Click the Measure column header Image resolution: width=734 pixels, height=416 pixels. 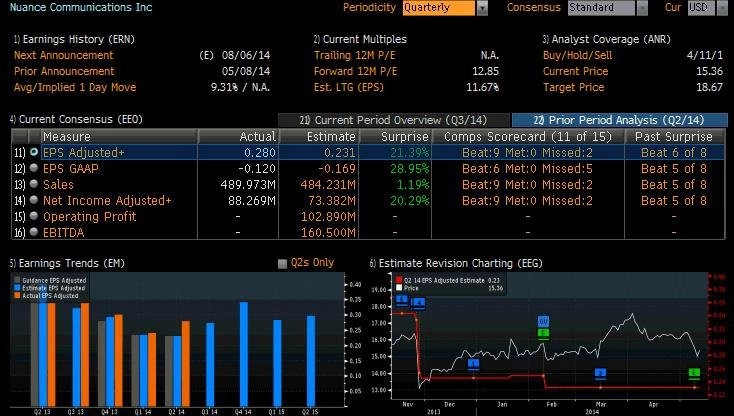tap(119, 137)
